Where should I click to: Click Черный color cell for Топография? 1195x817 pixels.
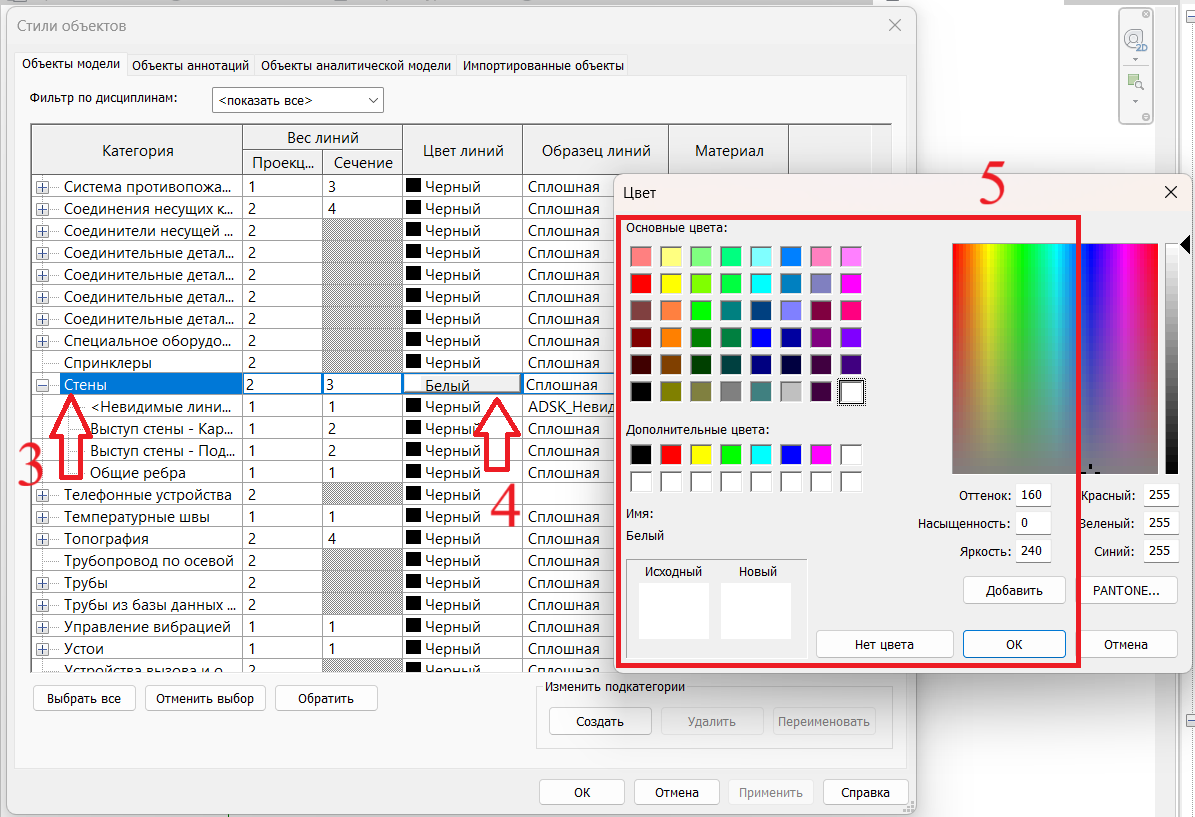pos(462,539)
